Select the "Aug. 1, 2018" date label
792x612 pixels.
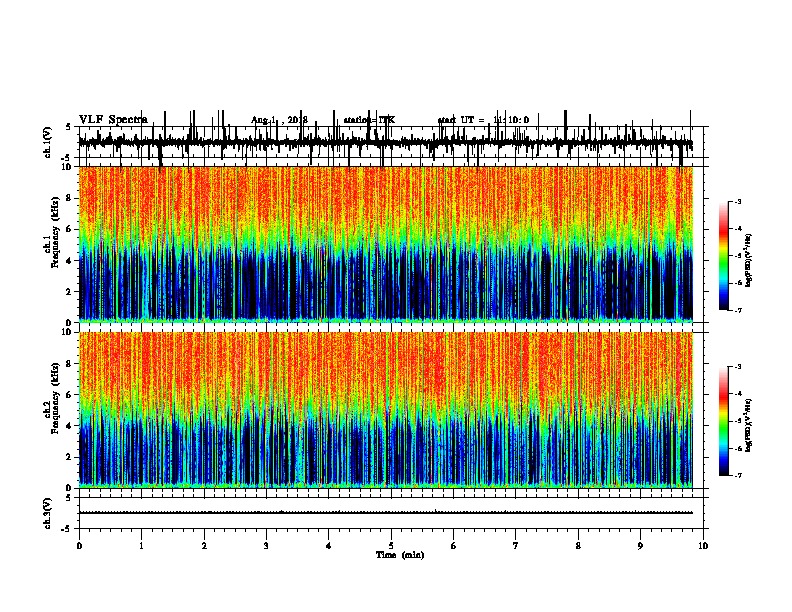click(x=279, y=120)
